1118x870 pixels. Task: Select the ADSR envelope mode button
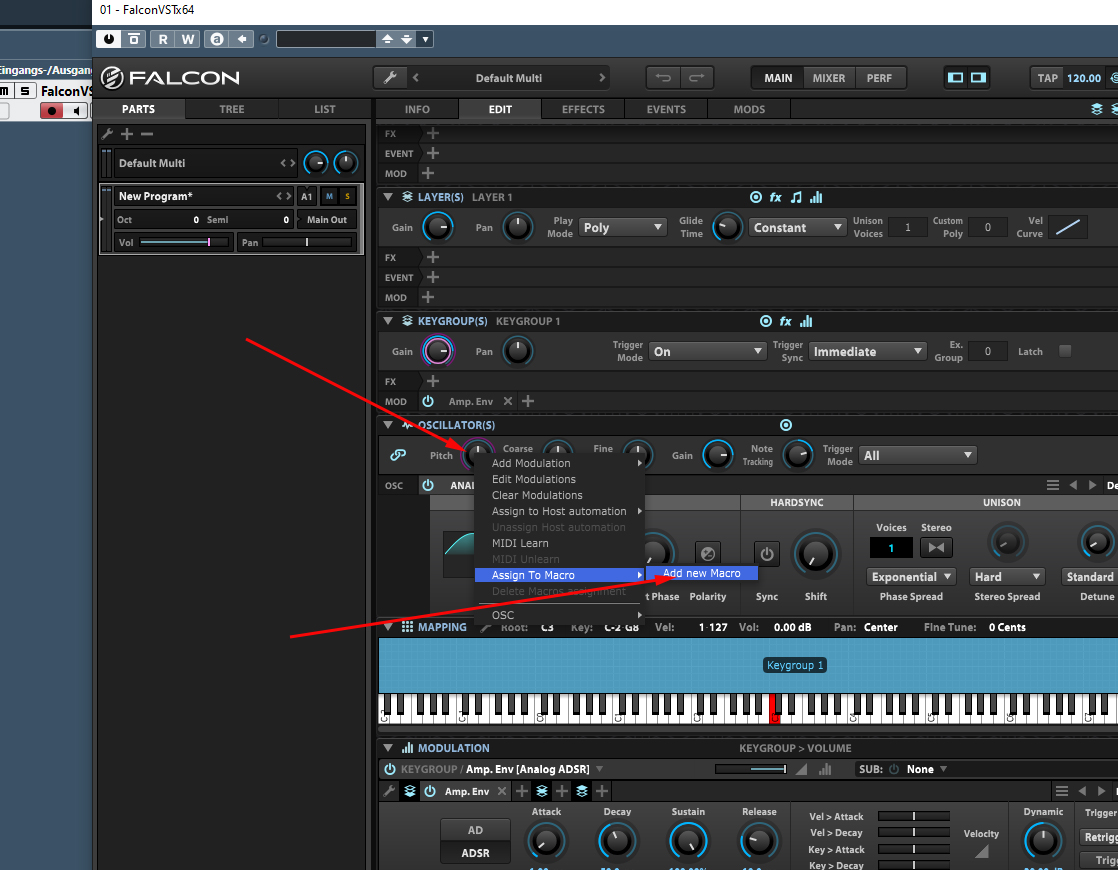476,853
